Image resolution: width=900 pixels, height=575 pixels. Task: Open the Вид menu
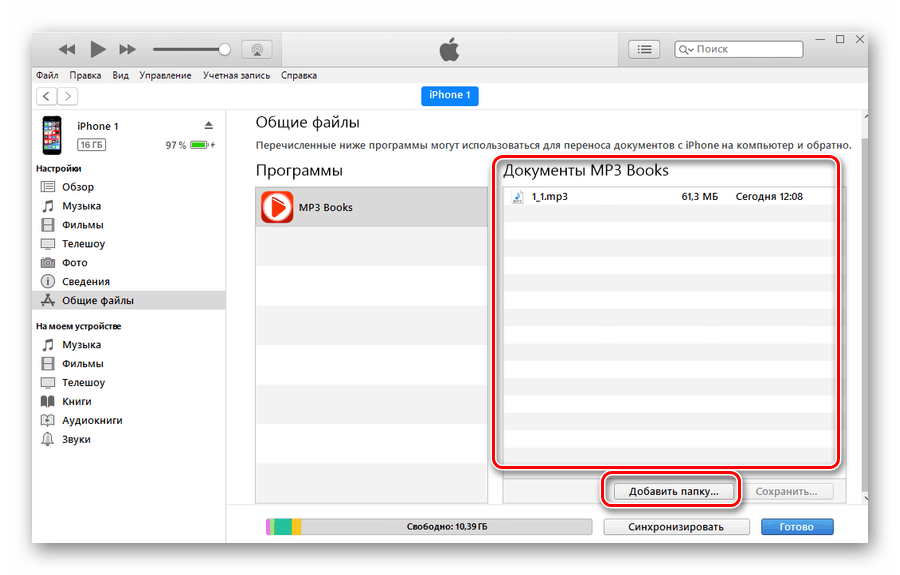tap(121, 75)
